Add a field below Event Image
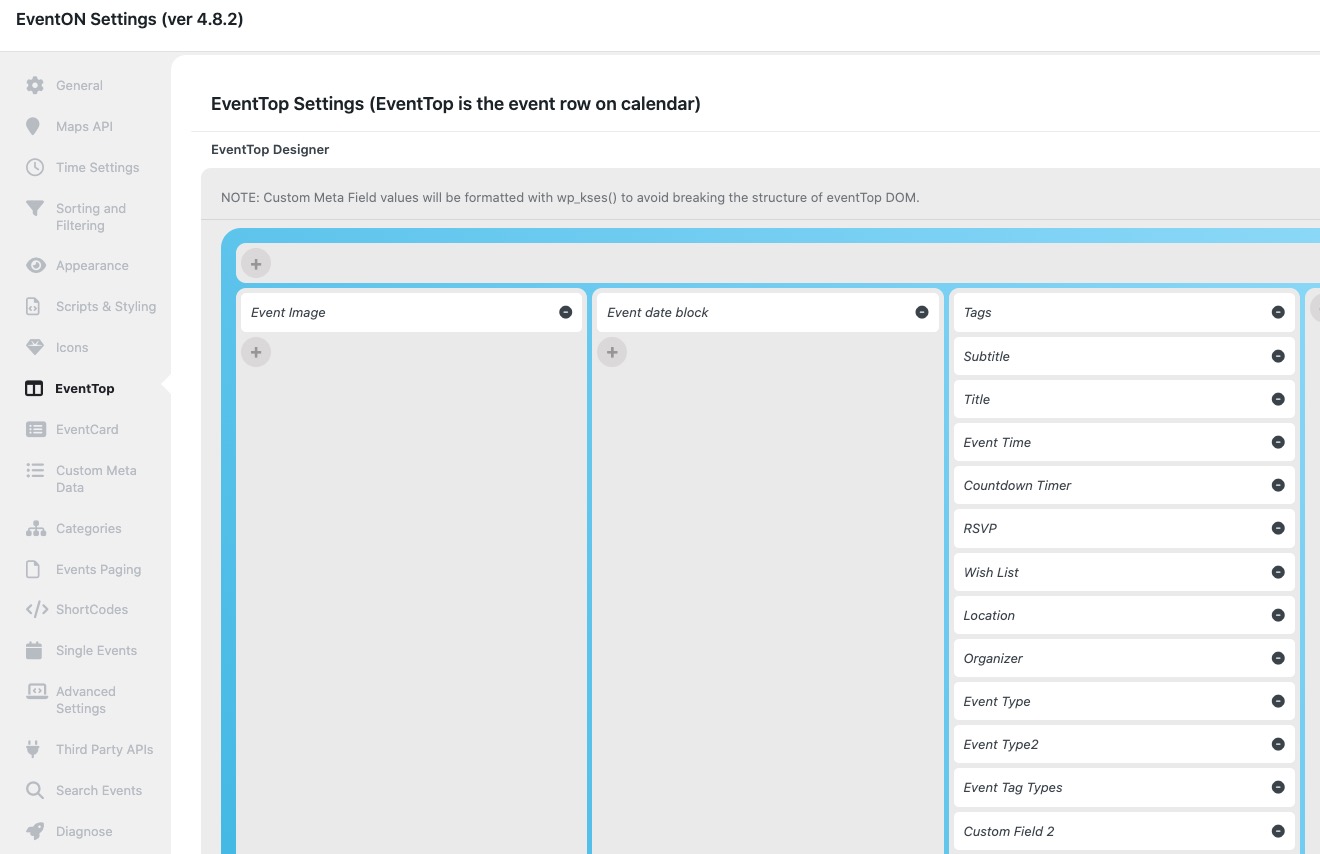This screenshot has height=854, width=1320. [x=256, y=352]
